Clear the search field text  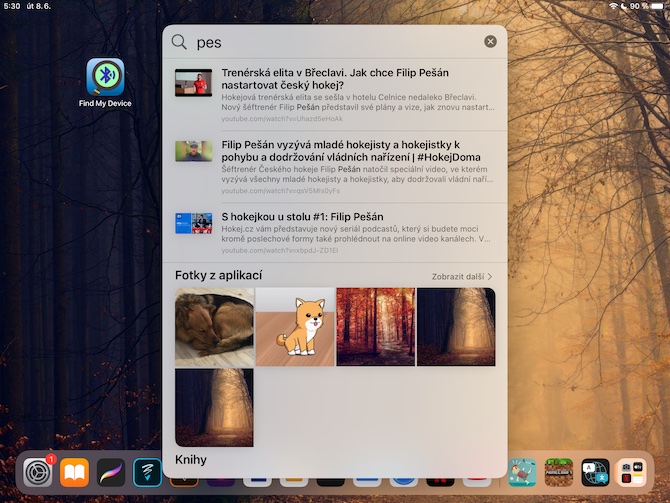pos(490,41)
